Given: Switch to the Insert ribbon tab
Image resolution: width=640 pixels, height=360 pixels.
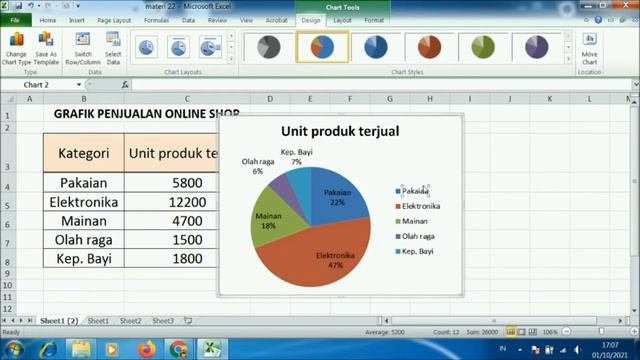Looking at the screenshot, I should (x=76, y=20).
